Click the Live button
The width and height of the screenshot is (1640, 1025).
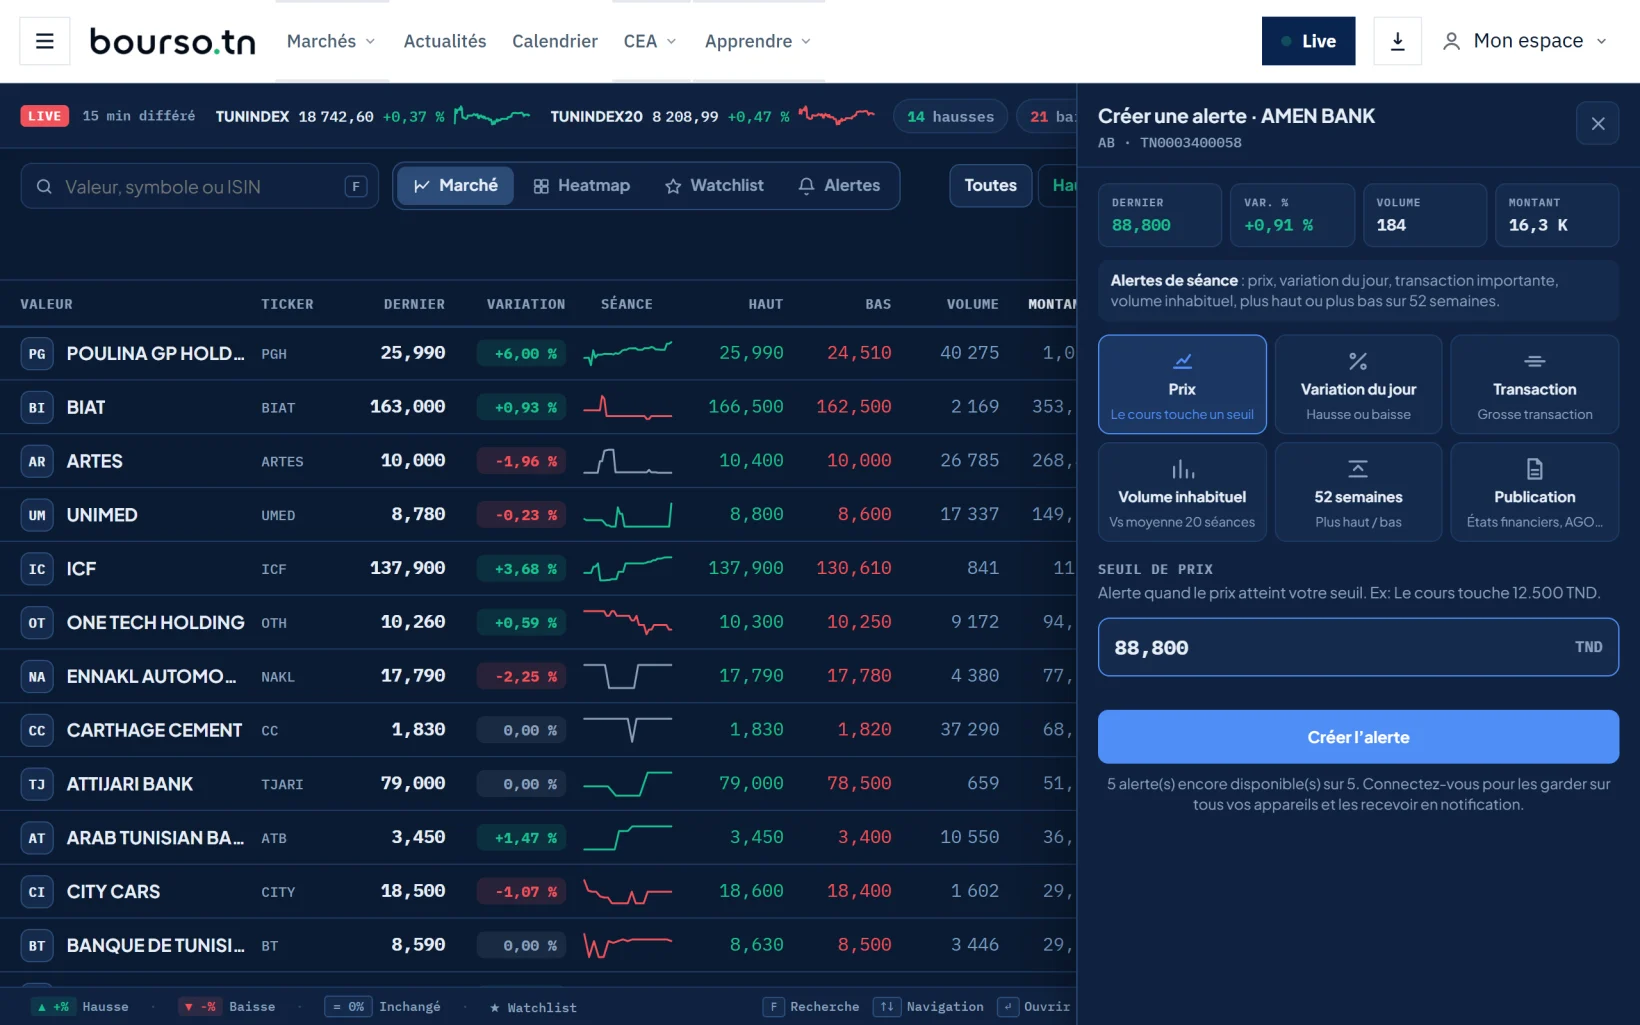(1308, 41)
